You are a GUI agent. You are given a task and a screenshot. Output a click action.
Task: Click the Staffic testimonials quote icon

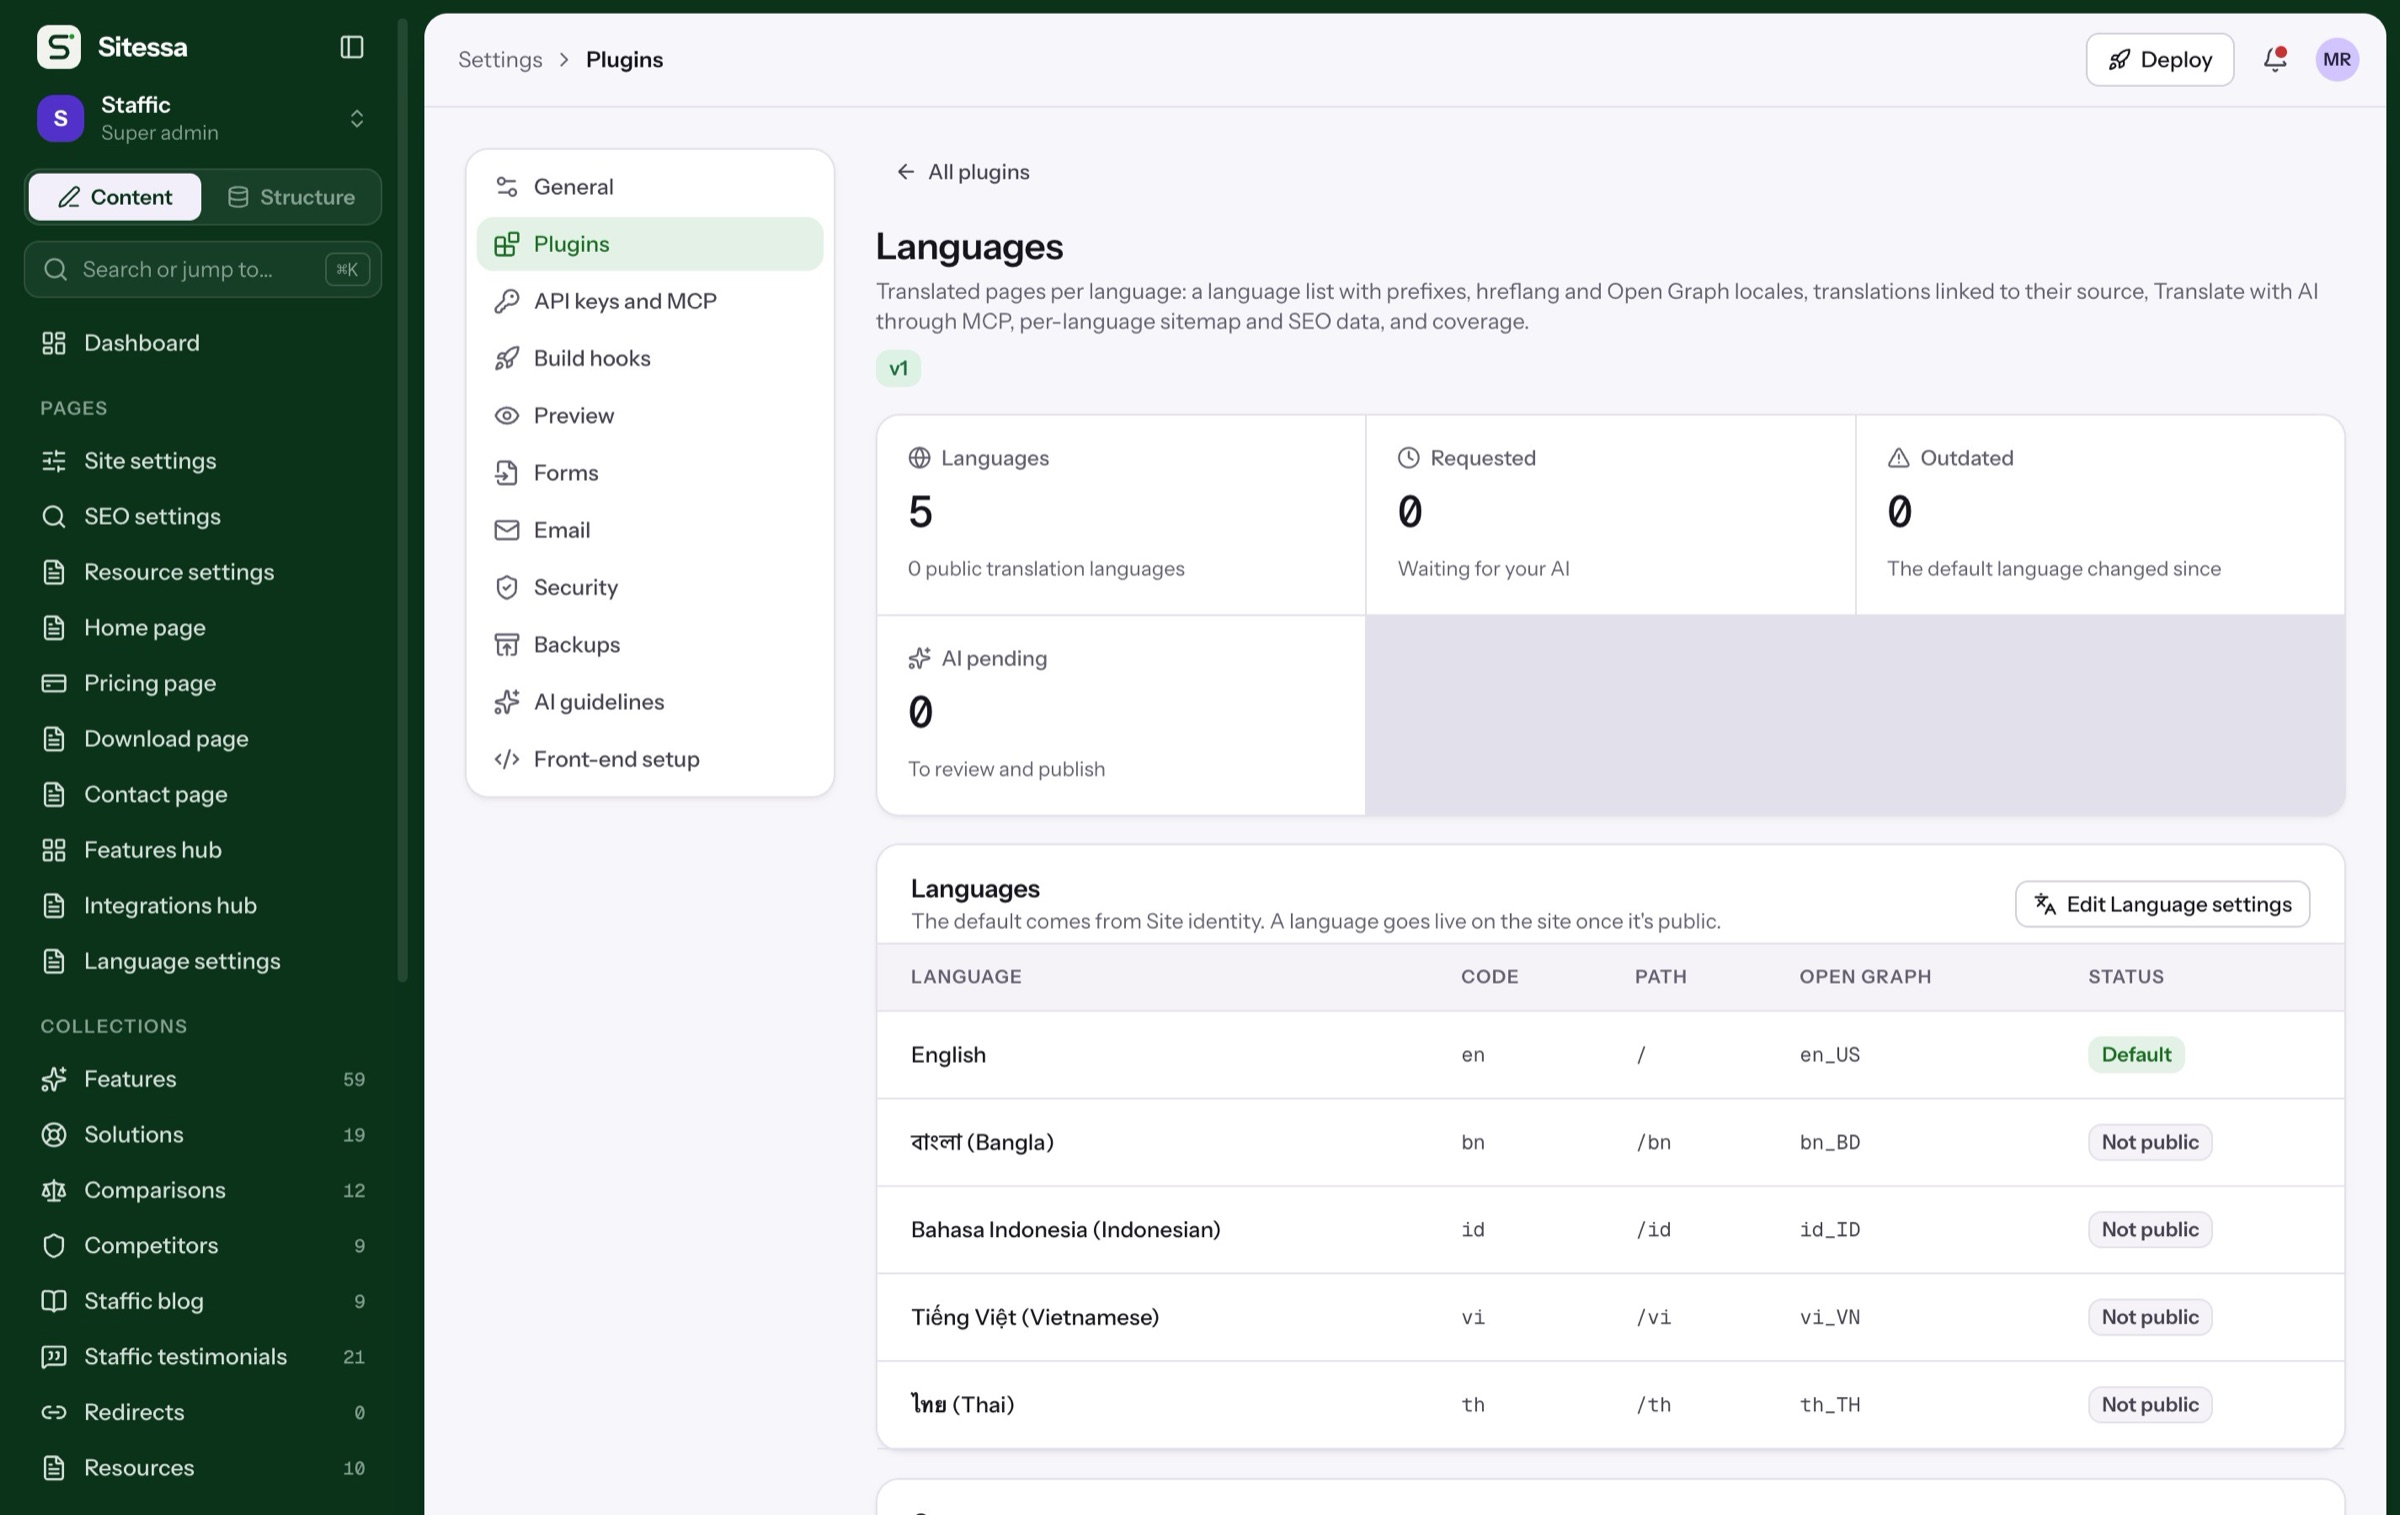54,1356
